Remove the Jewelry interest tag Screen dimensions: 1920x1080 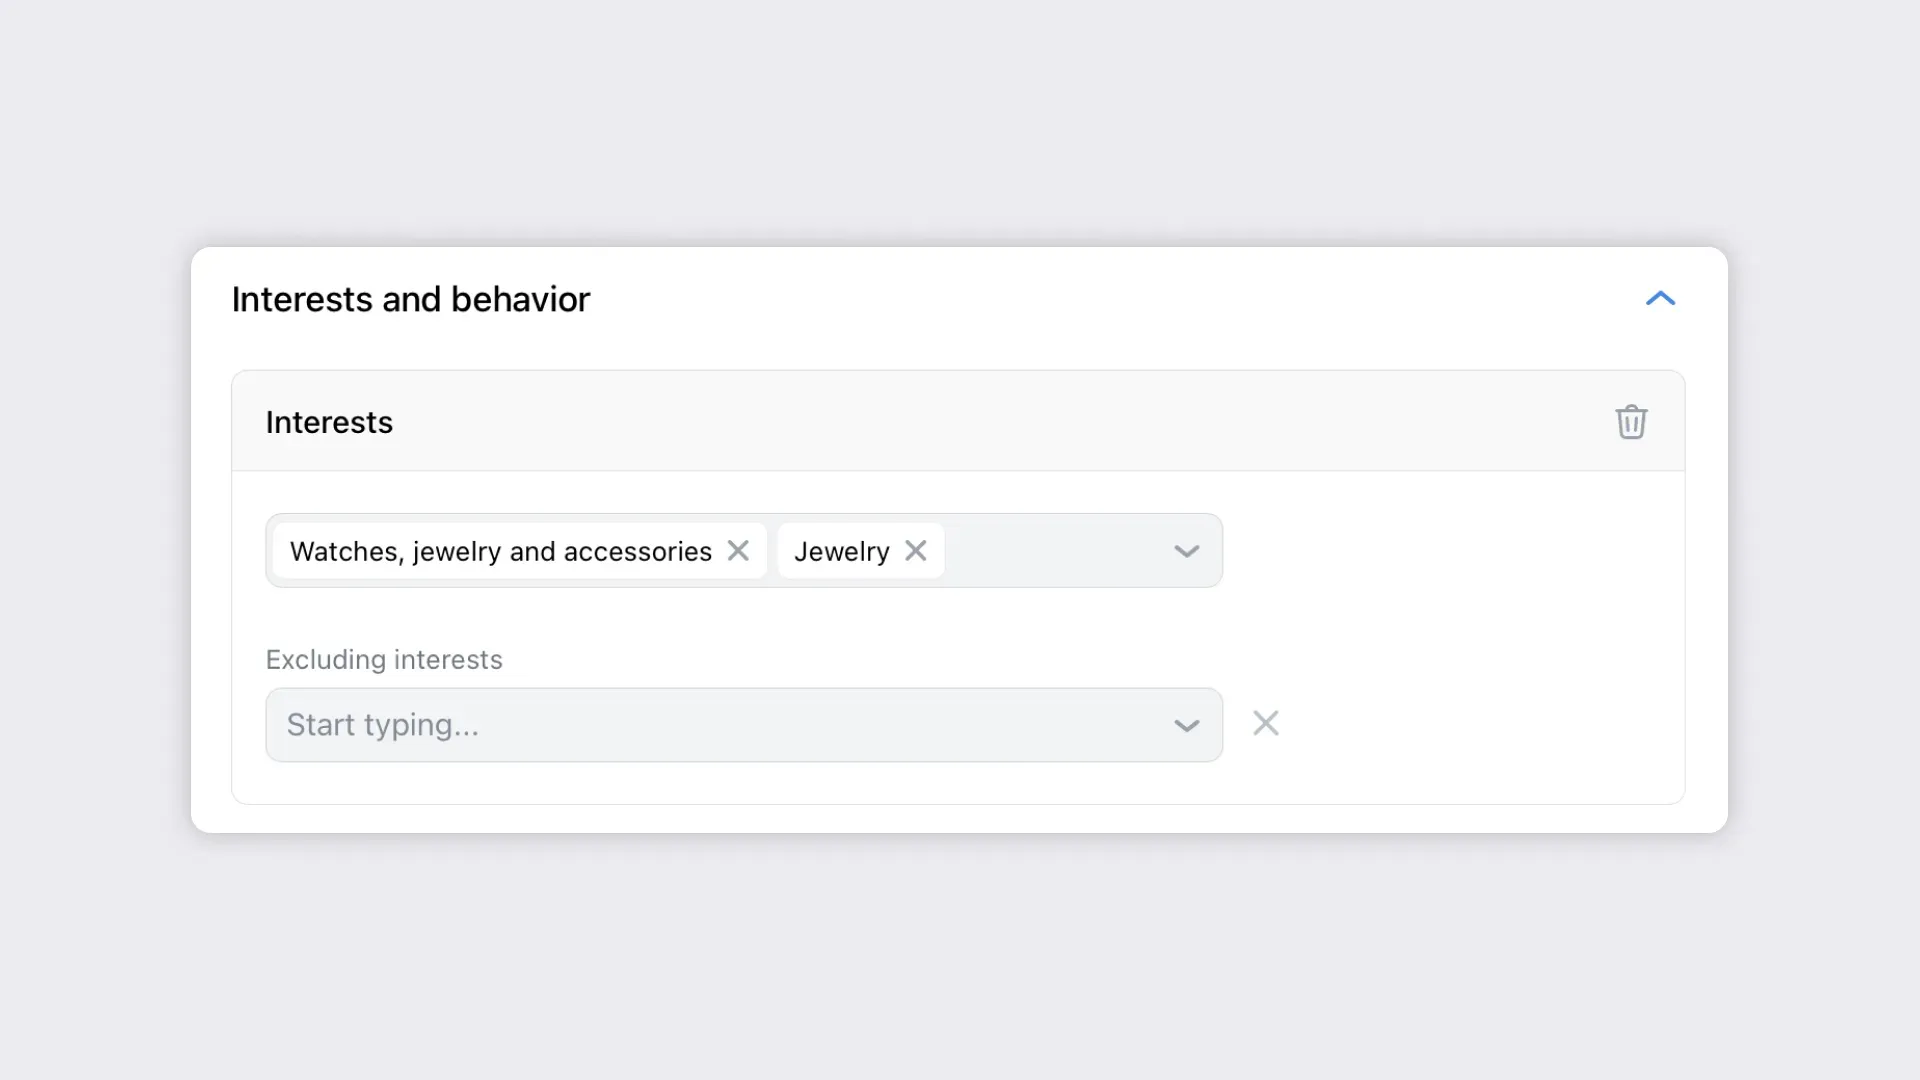point(915,551)
